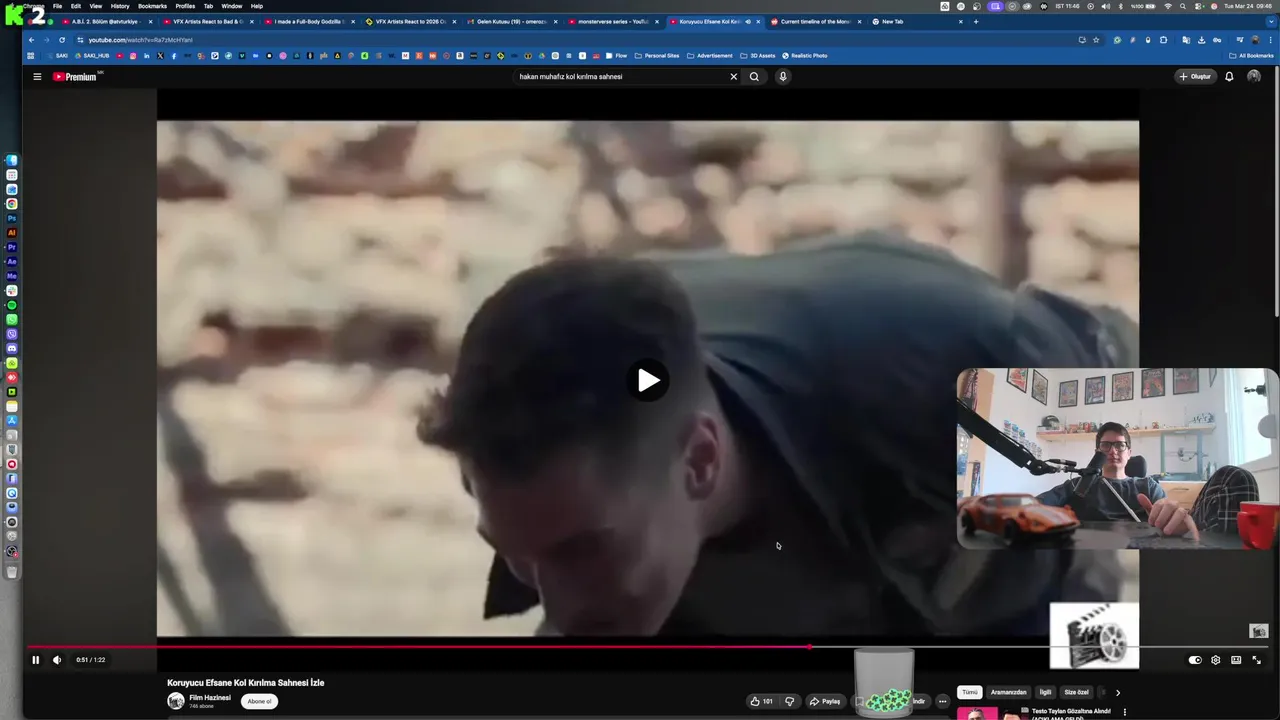This screenshot has width=1280, height=720.
Task: Open the SAKI_HUB bookmark
Action: coord(92,56)
